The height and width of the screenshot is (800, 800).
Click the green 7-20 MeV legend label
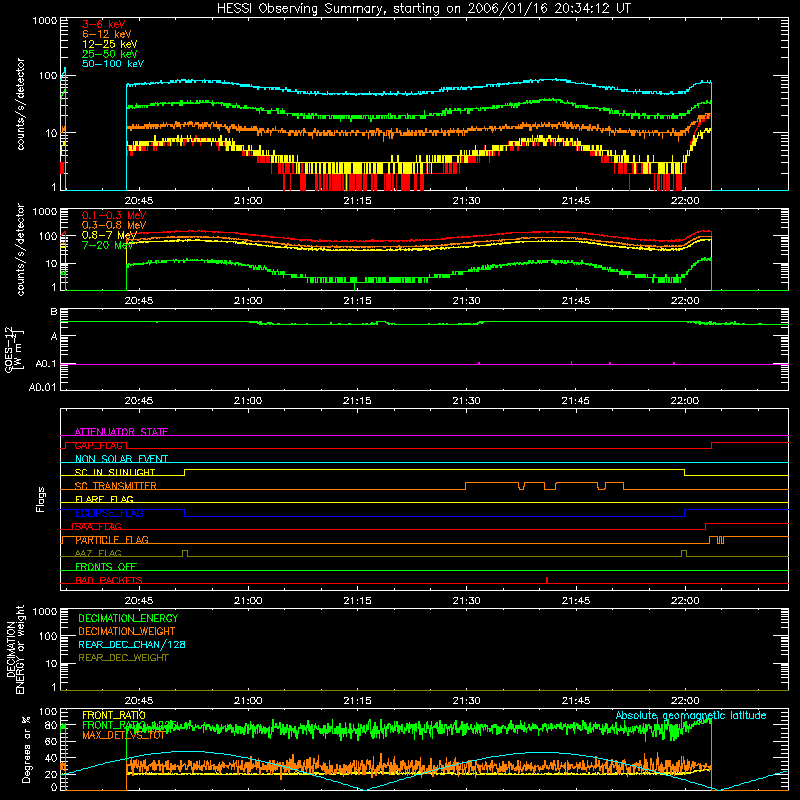pyautogui.click(x=107, y=245)
